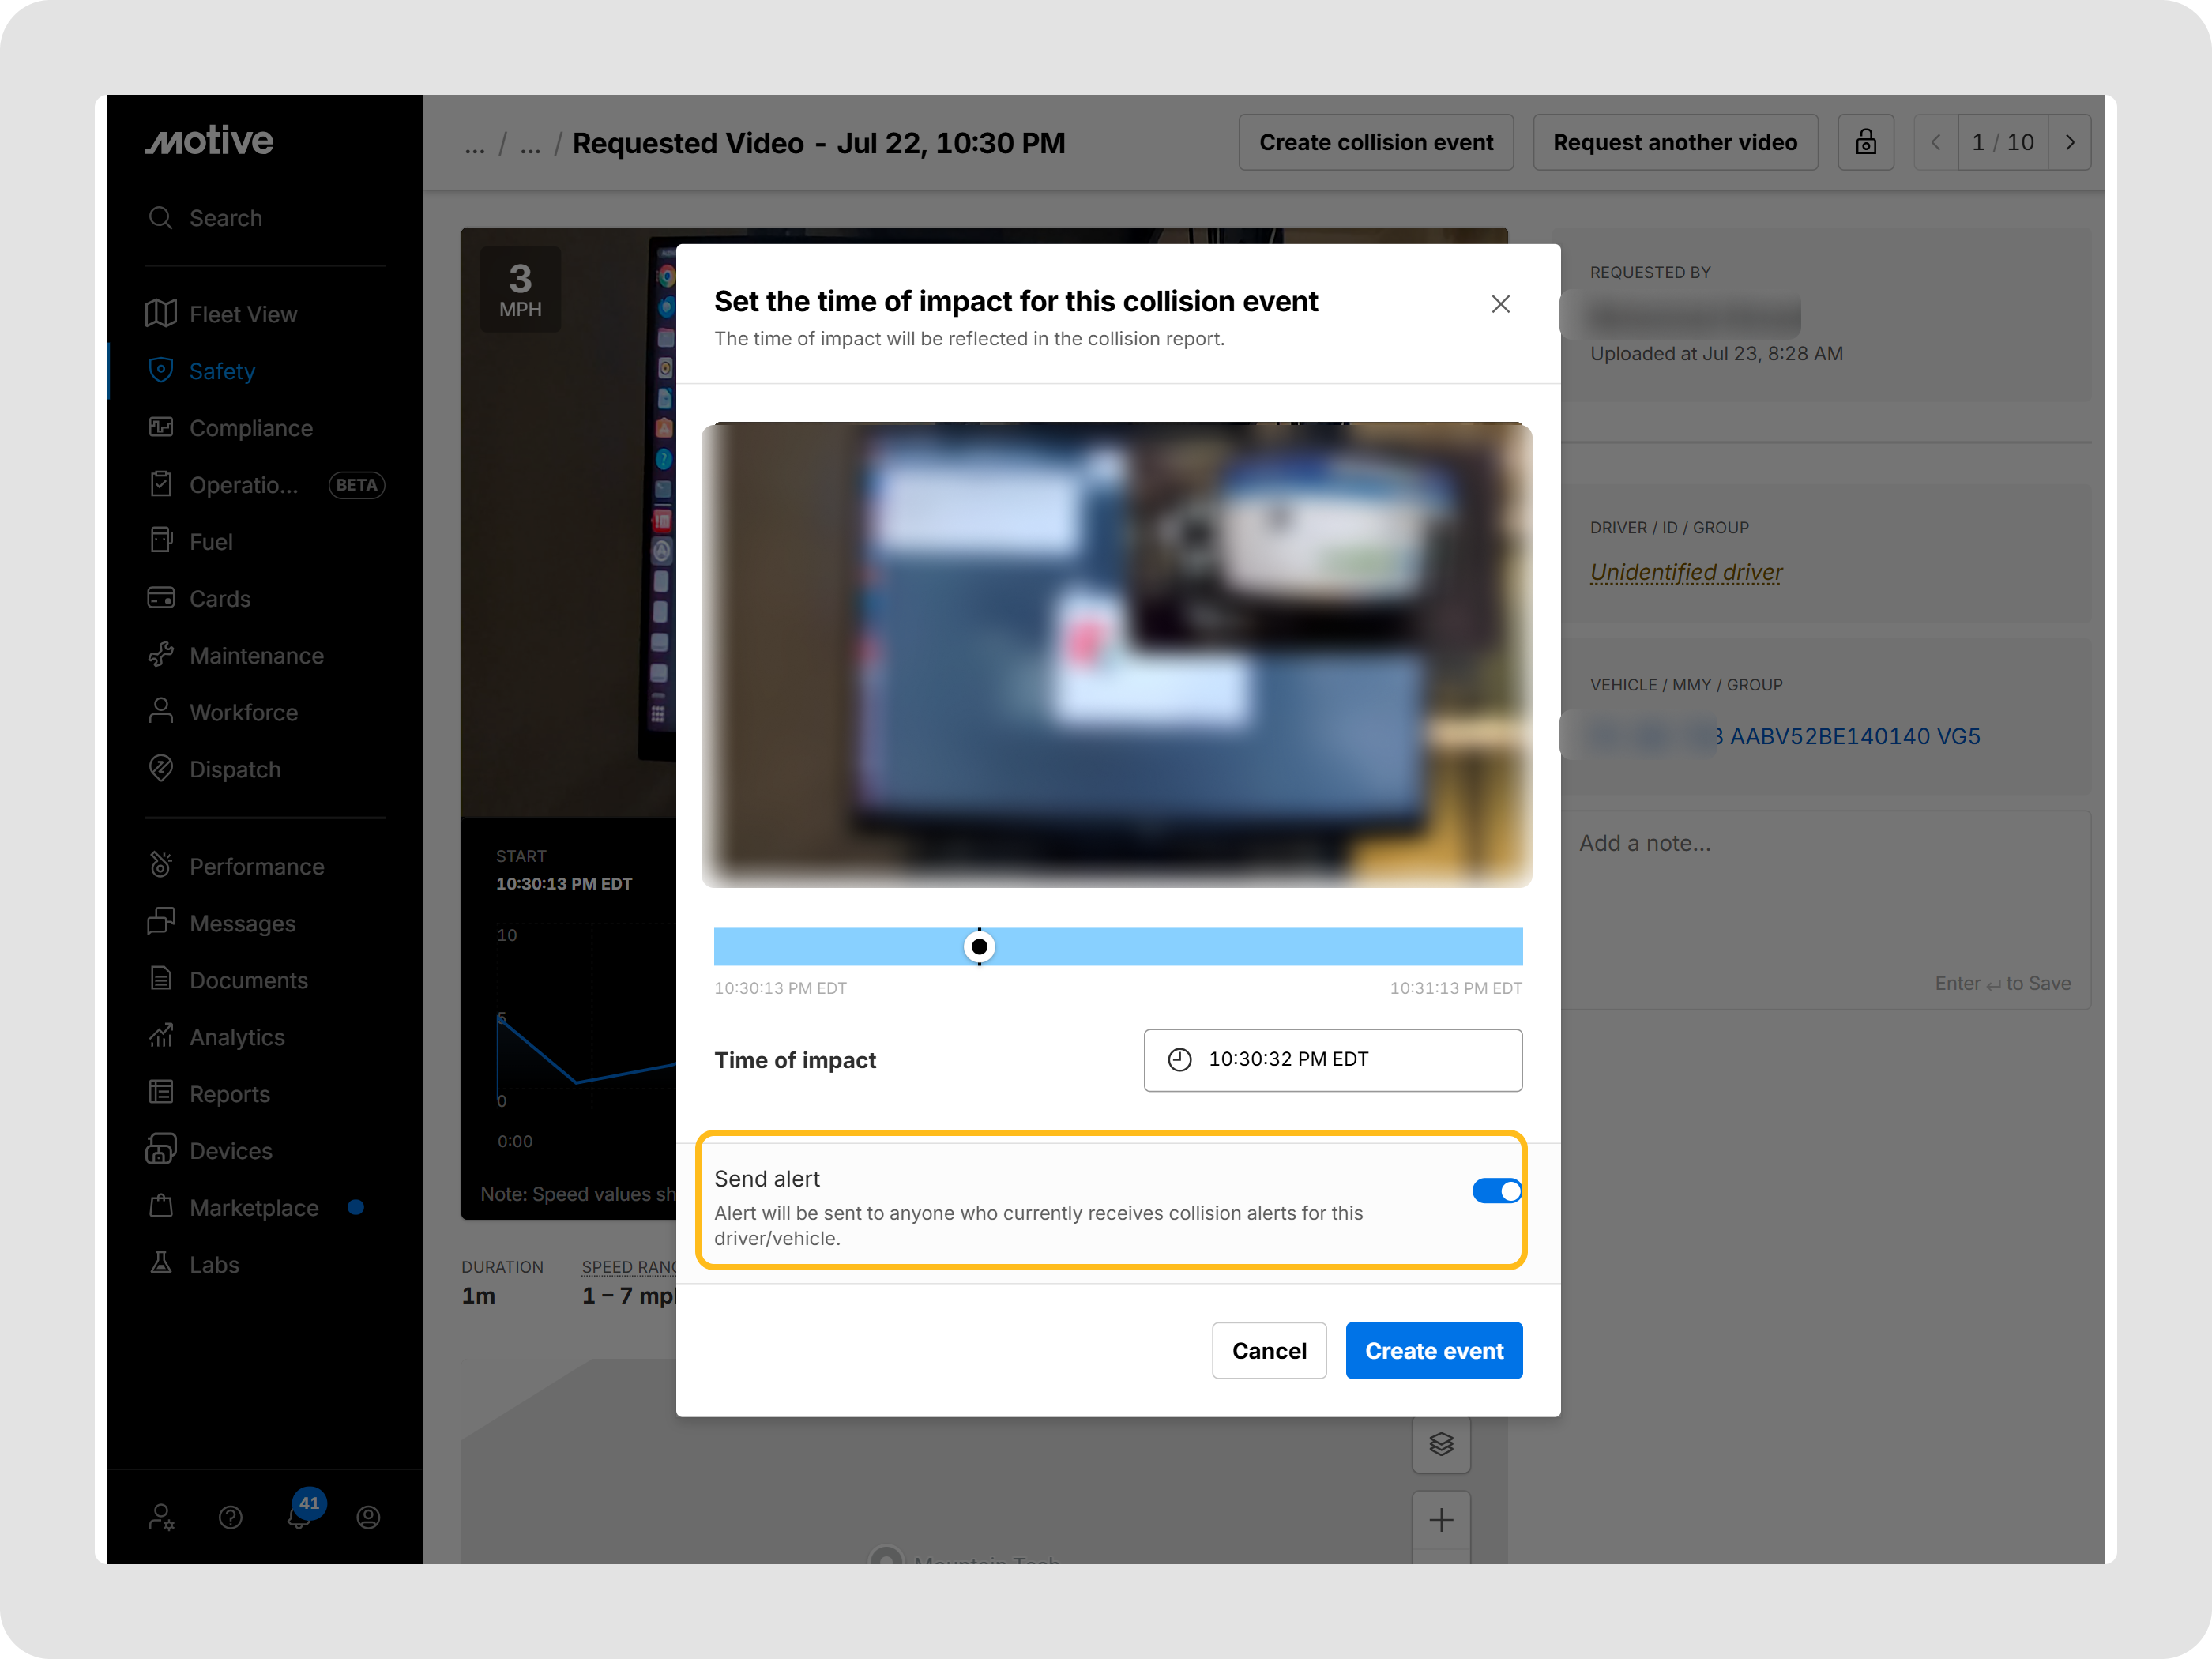Click the Cancel button
The width and height of the screenshot is (2212, 1659).
tap(1269, 1351)
